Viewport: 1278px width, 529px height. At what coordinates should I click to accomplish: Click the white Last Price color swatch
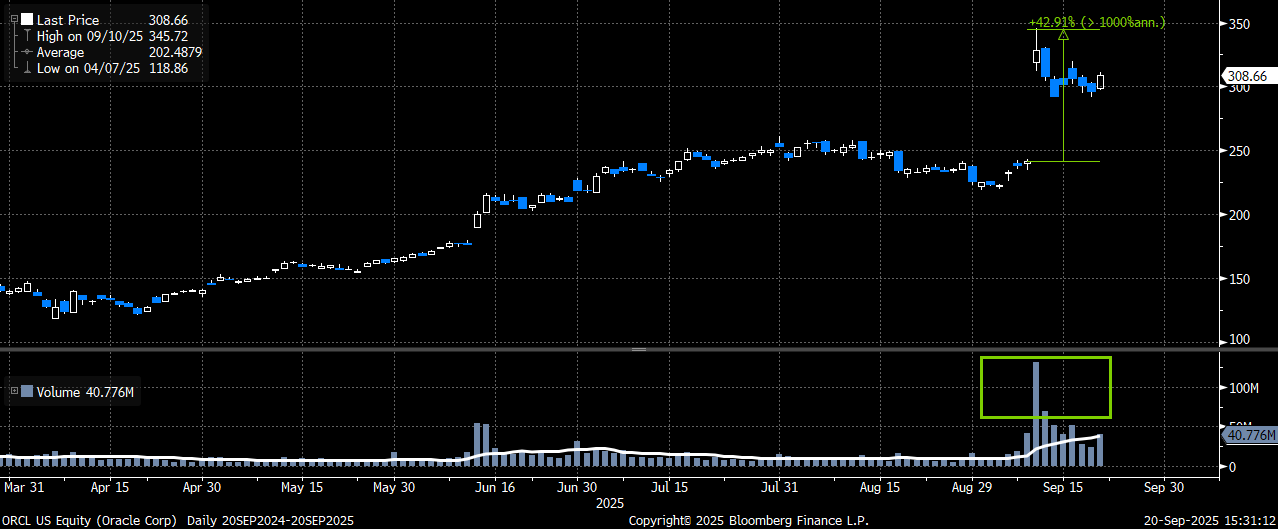(x=26, y=20)
